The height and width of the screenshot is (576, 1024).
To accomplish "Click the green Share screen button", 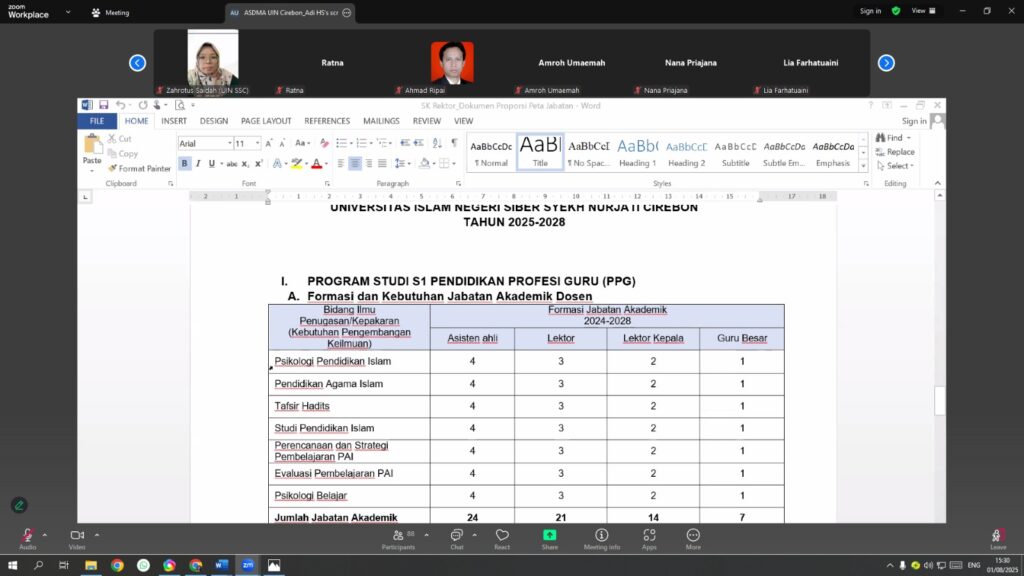I will click(550, 539).
